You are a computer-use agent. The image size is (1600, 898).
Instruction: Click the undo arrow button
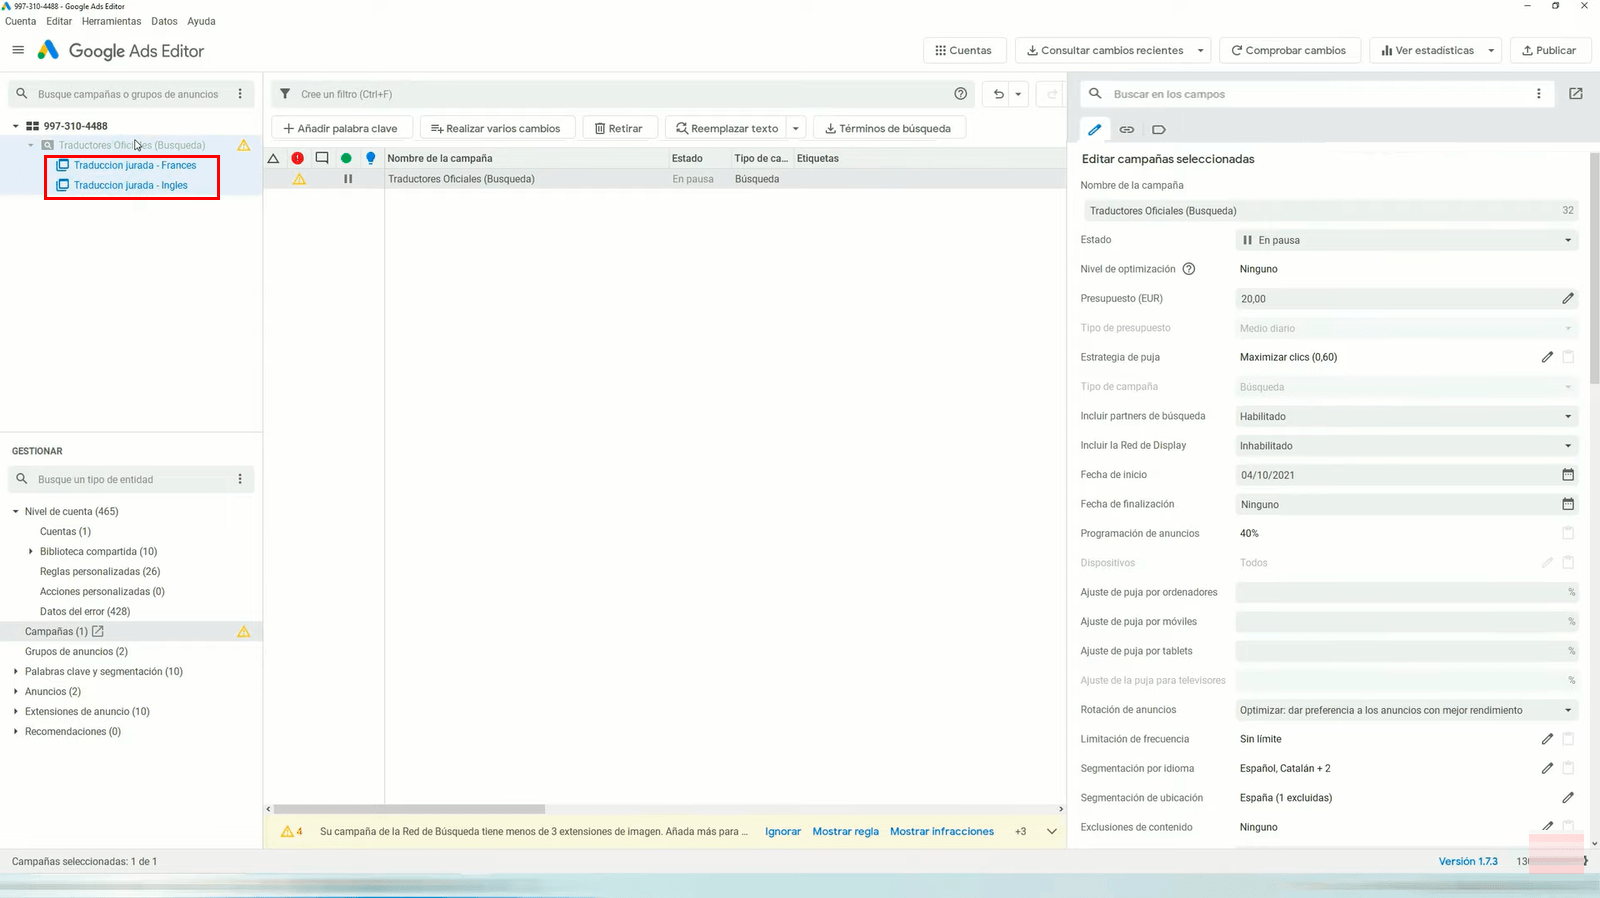click(x=998, y=94)
